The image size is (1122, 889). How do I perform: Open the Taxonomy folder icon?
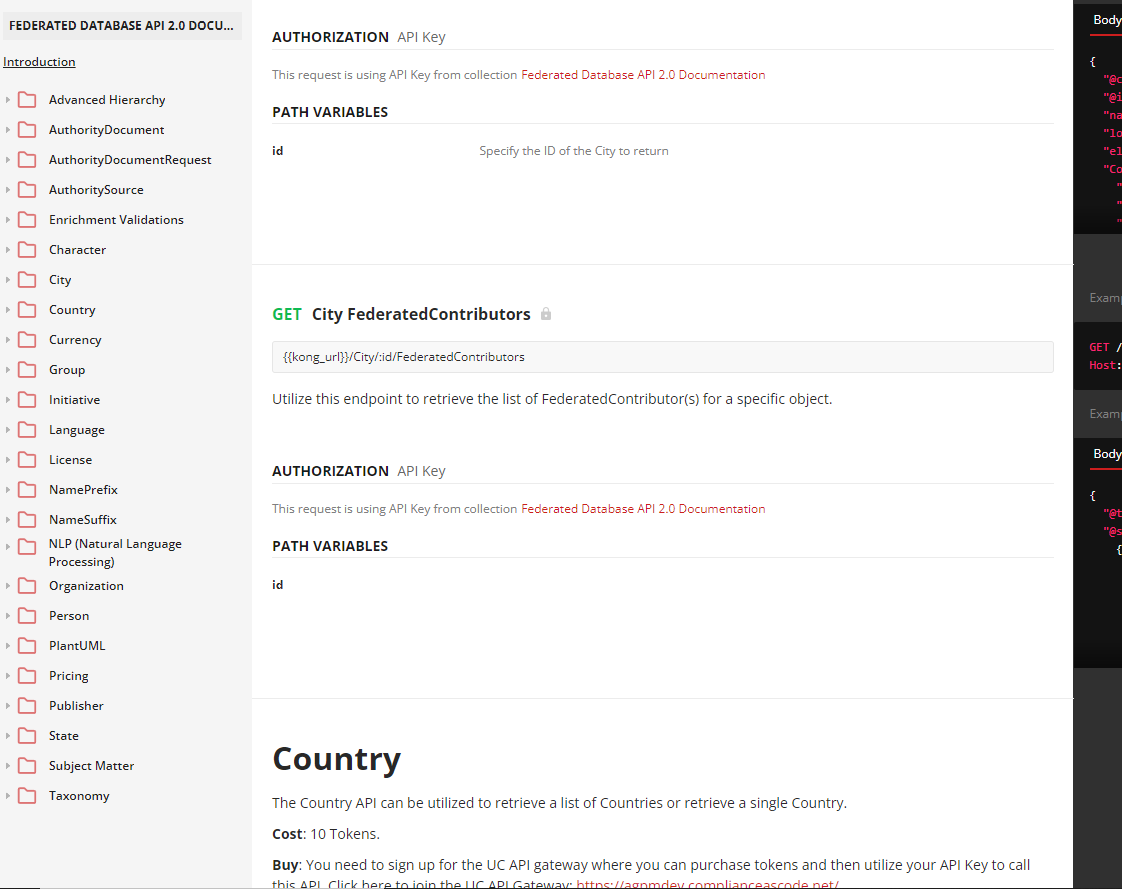tap(29, 795)
